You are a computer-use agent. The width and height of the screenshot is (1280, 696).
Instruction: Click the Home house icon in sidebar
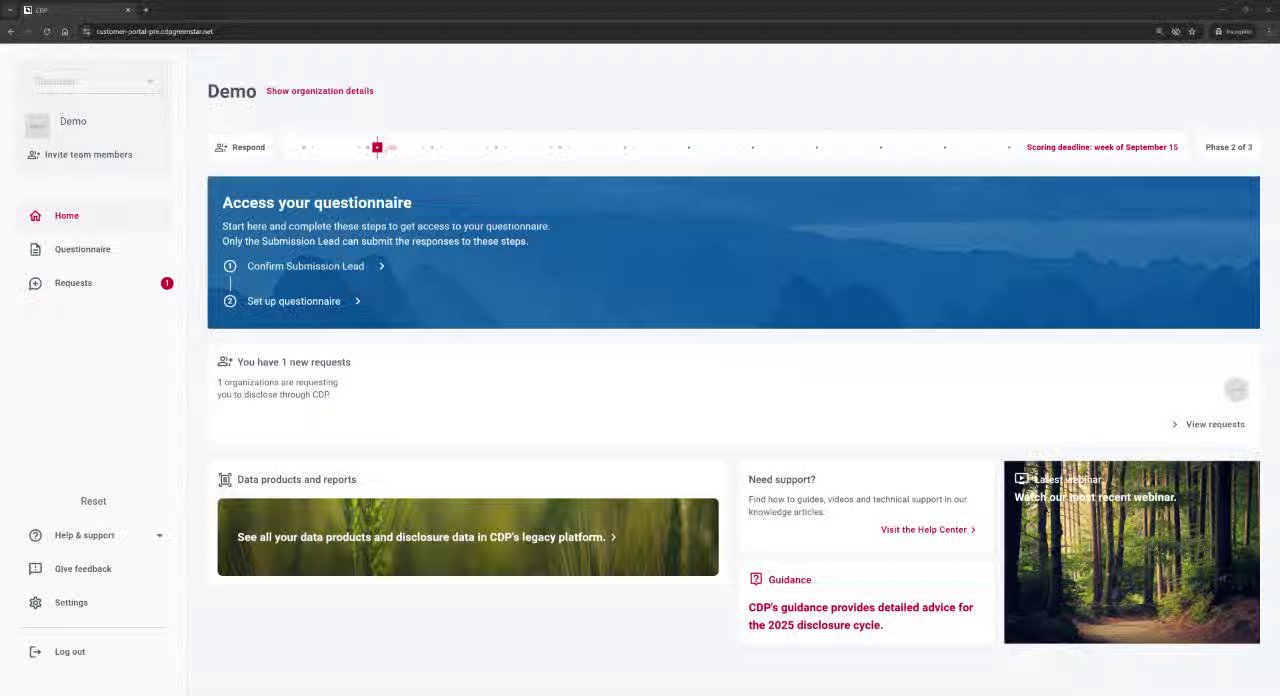point(35,216)
